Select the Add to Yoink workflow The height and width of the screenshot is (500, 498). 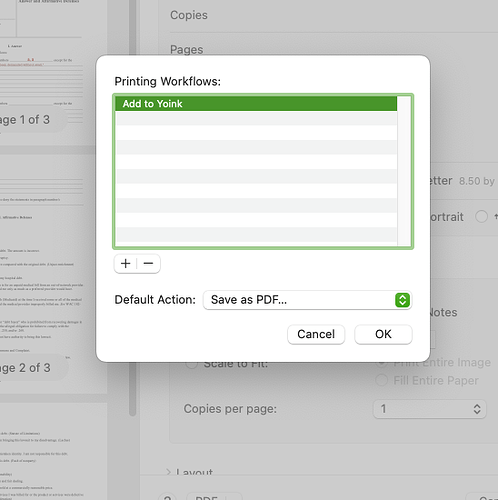(256, 104)
